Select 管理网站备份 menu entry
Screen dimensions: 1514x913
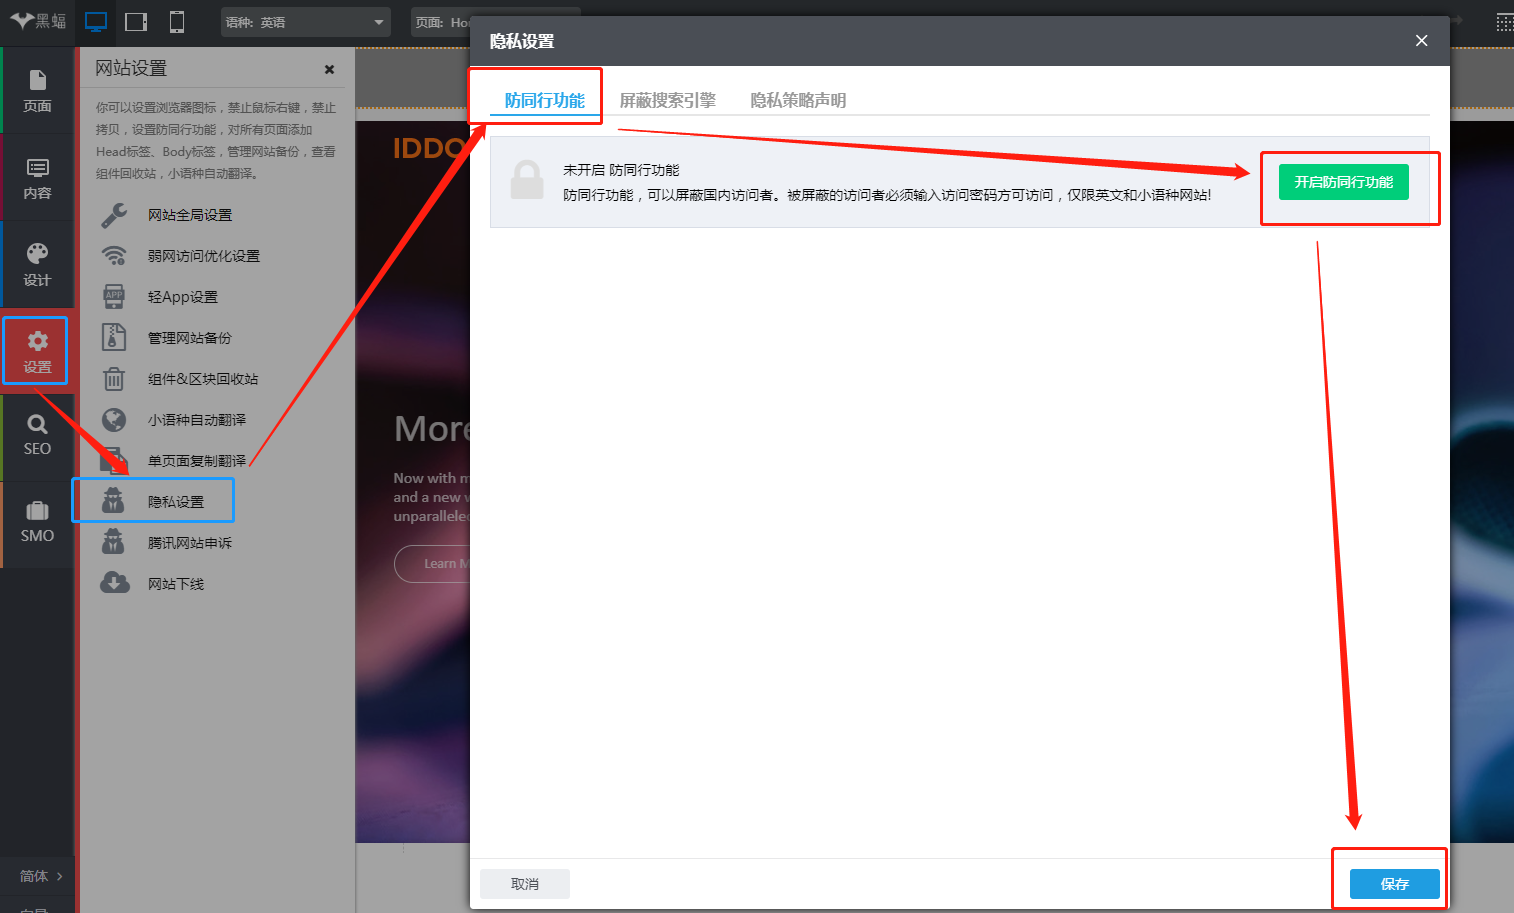coord(189,338)
